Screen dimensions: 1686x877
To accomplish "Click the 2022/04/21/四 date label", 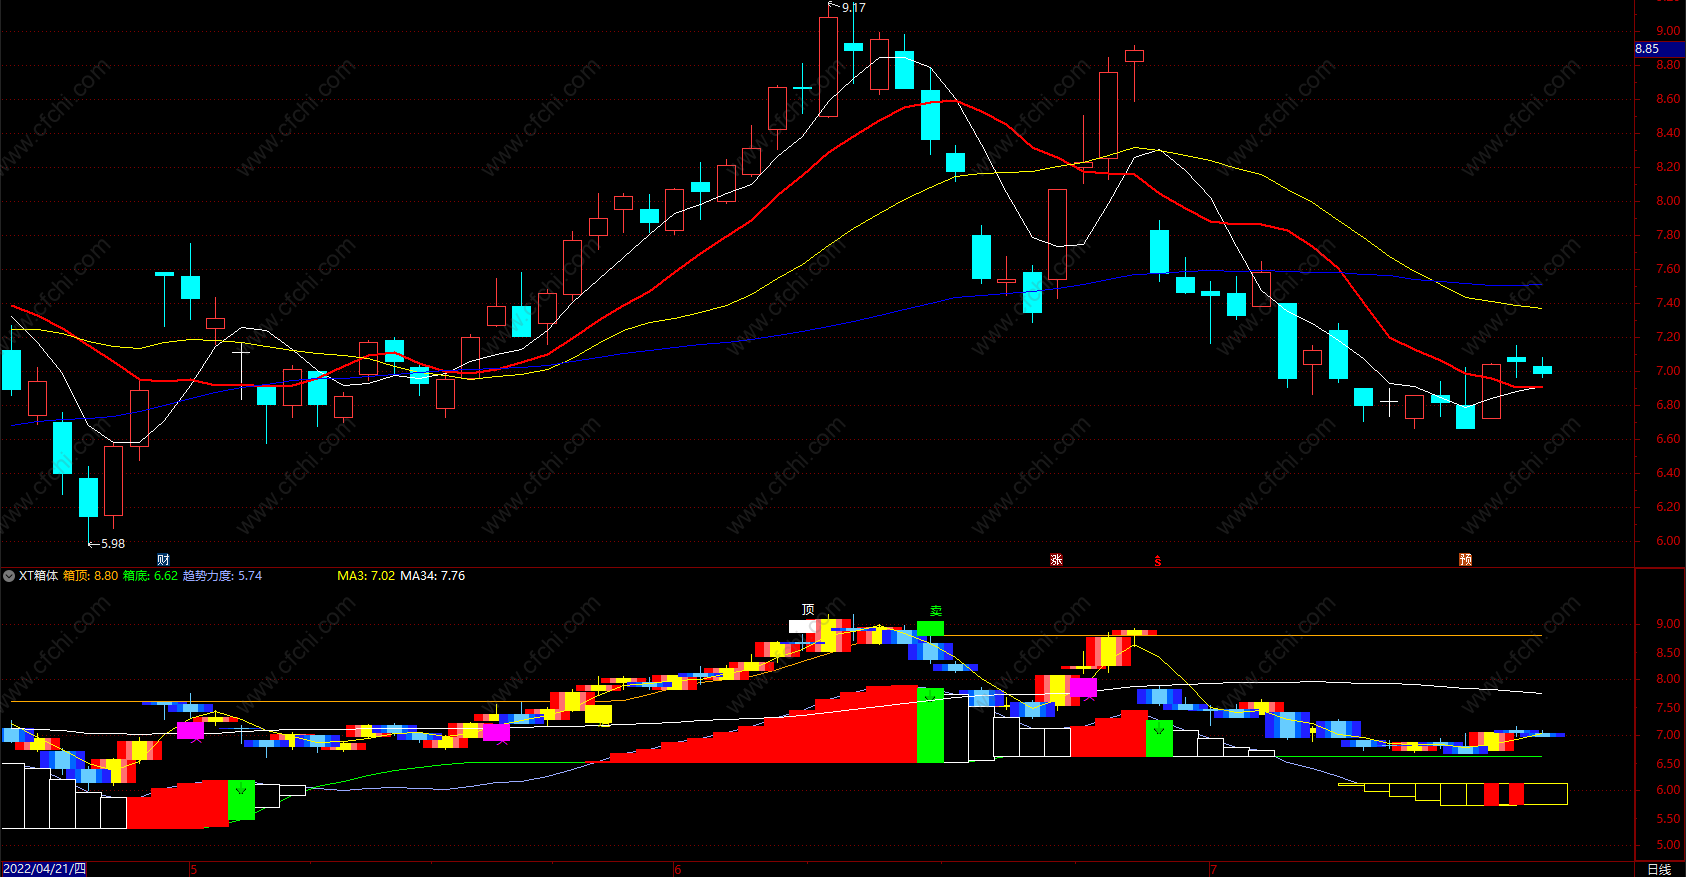I will coord(45,869).
